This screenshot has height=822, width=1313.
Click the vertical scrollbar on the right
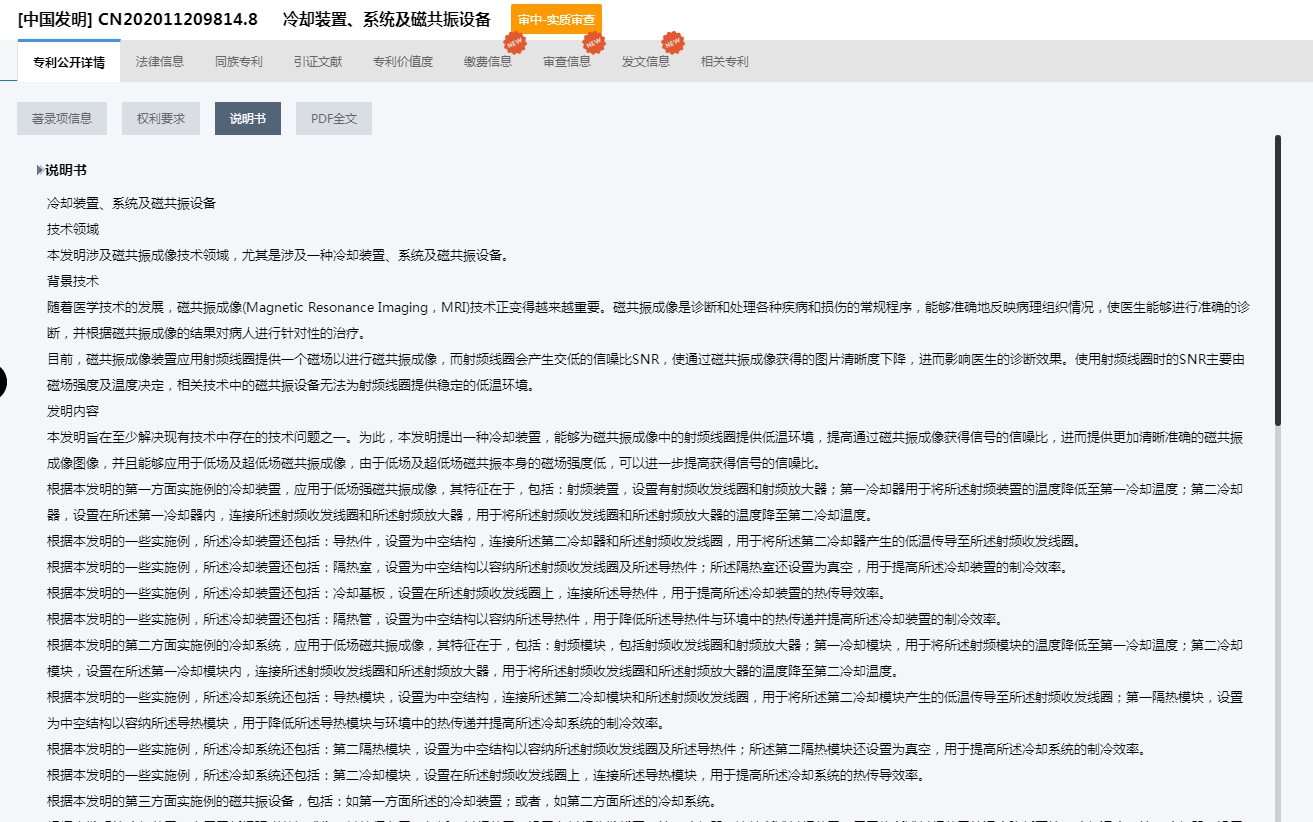pyautogui.click(x=1277, y=281)
